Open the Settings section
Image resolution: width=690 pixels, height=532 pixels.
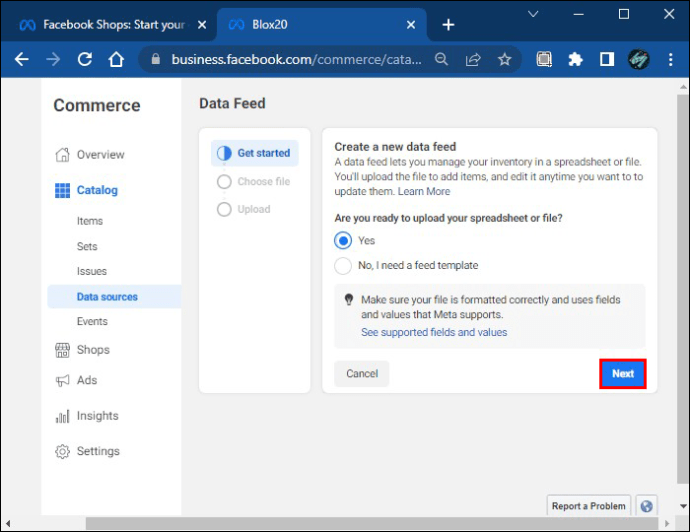(98, 451)
